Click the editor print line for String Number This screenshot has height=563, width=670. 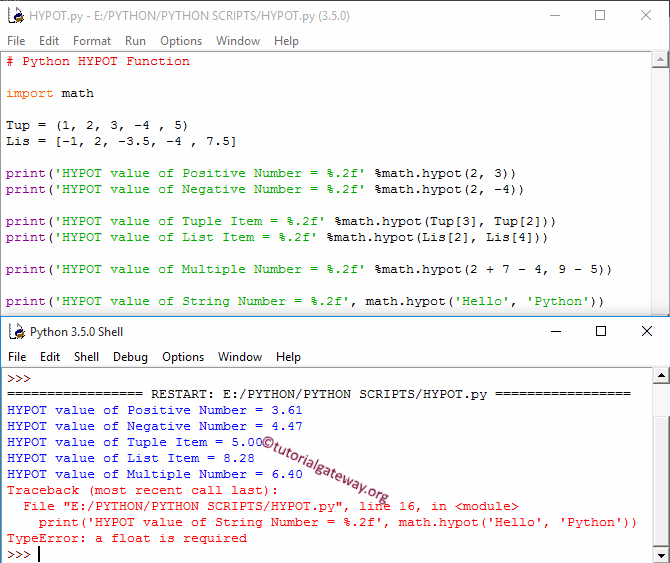pyautogui.click(x=305, y=302)
